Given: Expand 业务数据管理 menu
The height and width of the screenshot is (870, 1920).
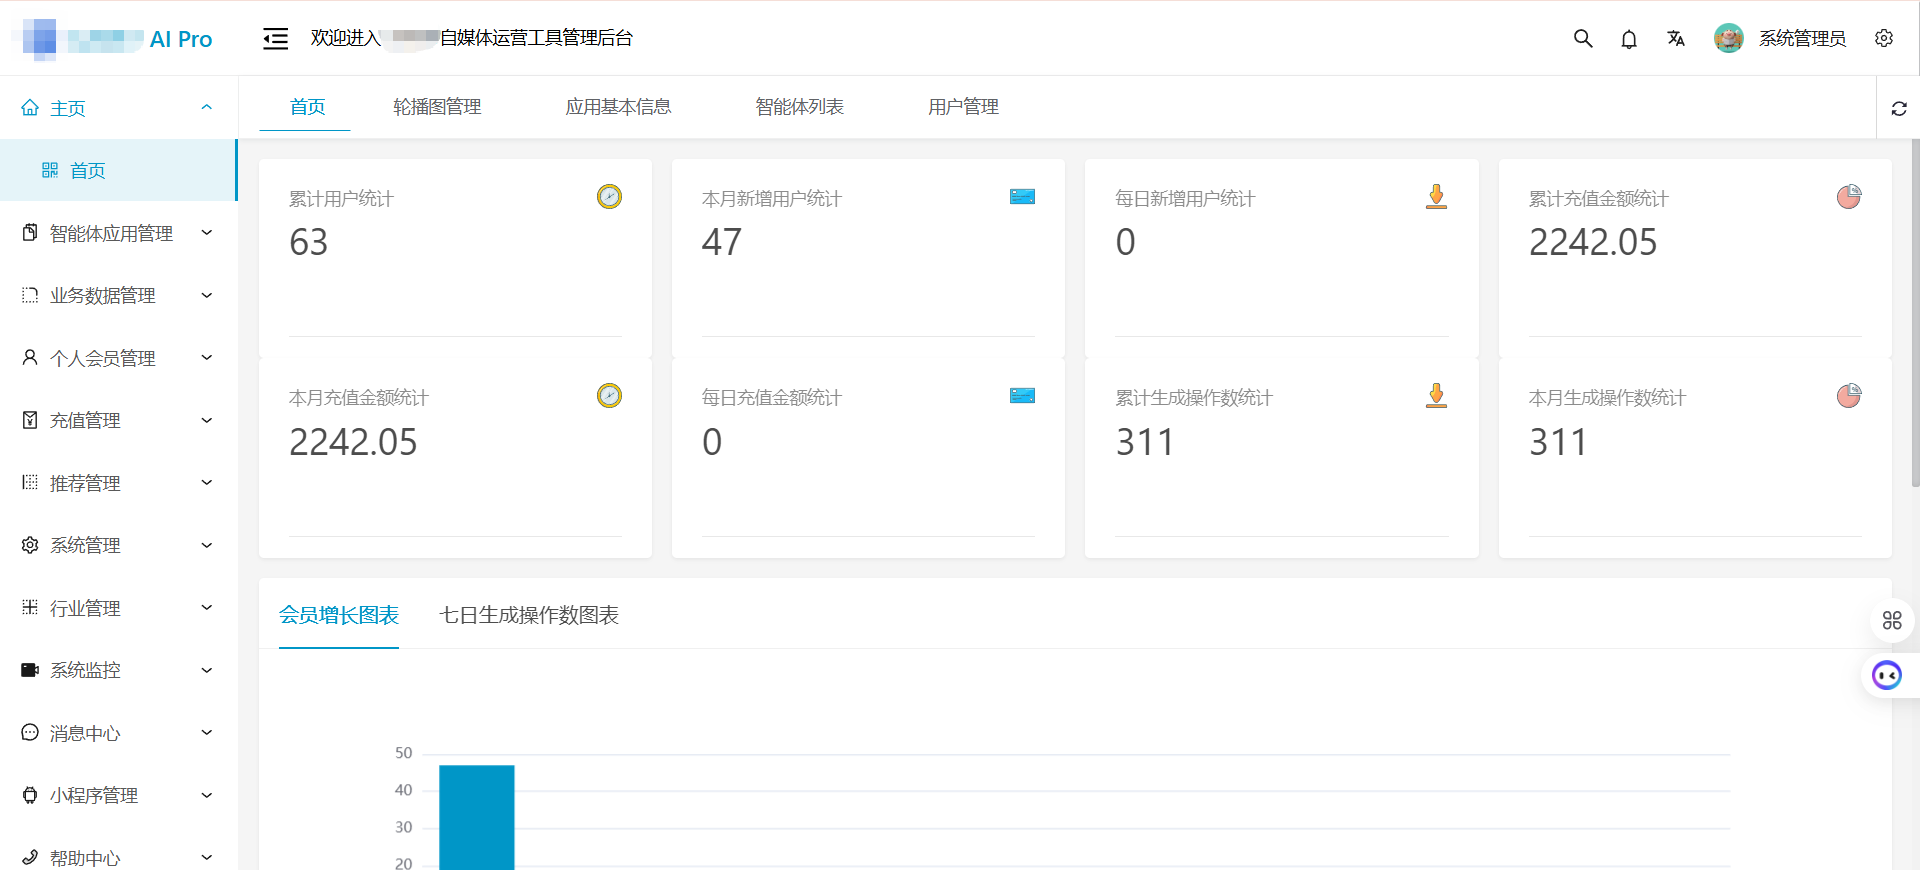Looking at the screenshot, I should pos(207,295).
